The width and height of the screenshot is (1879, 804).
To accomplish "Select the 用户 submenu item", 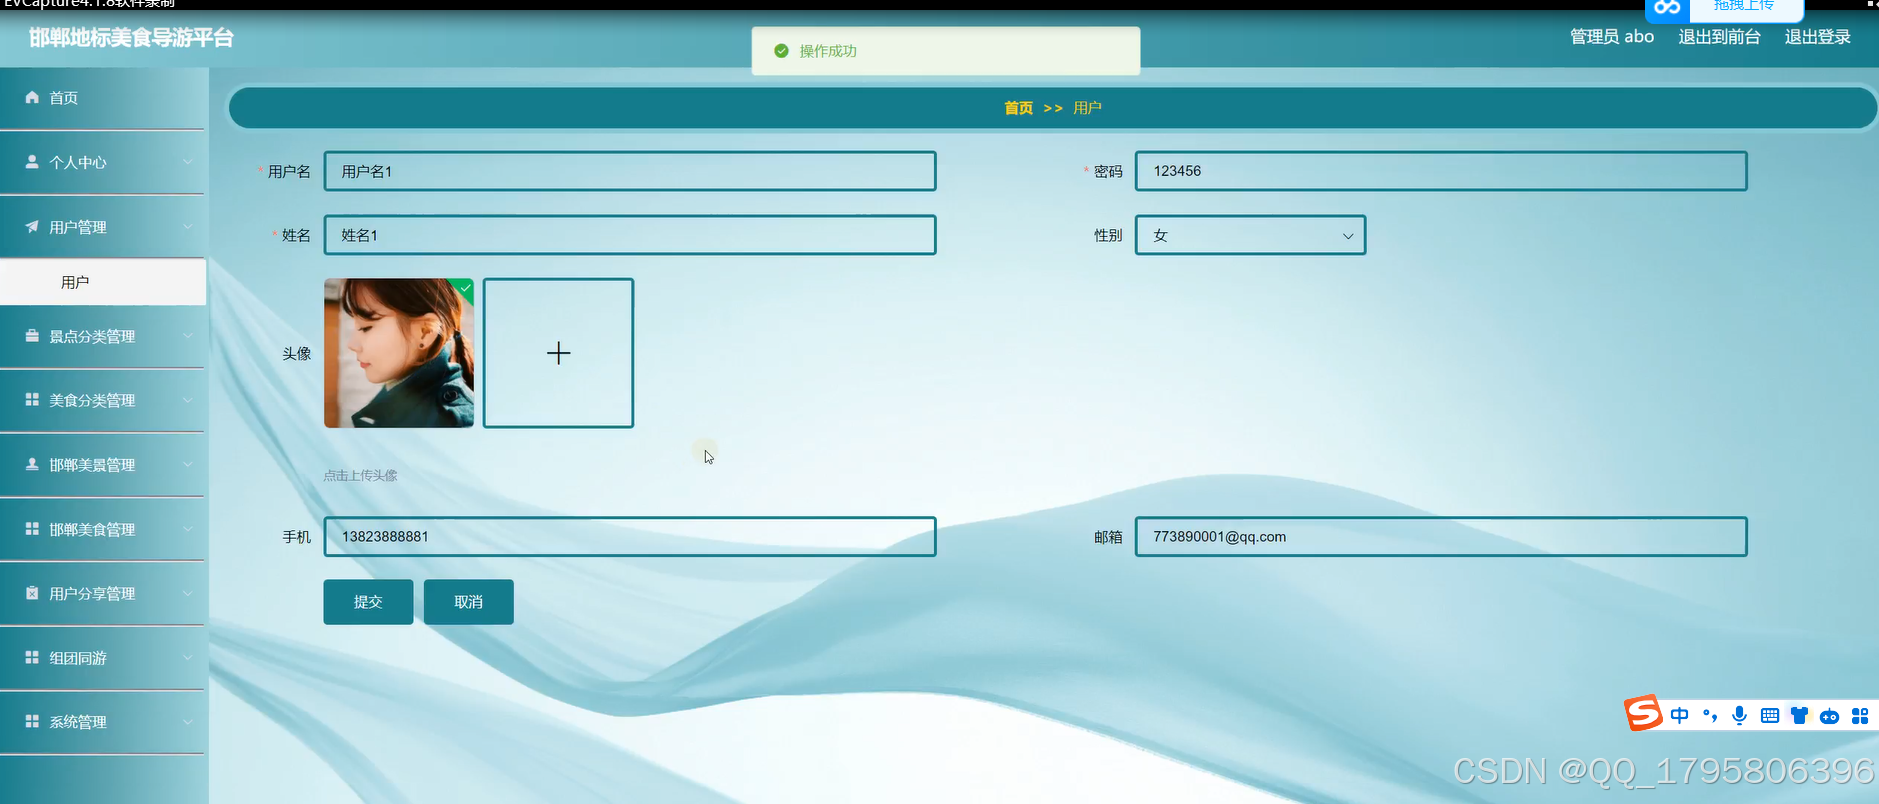I will 103,282.
